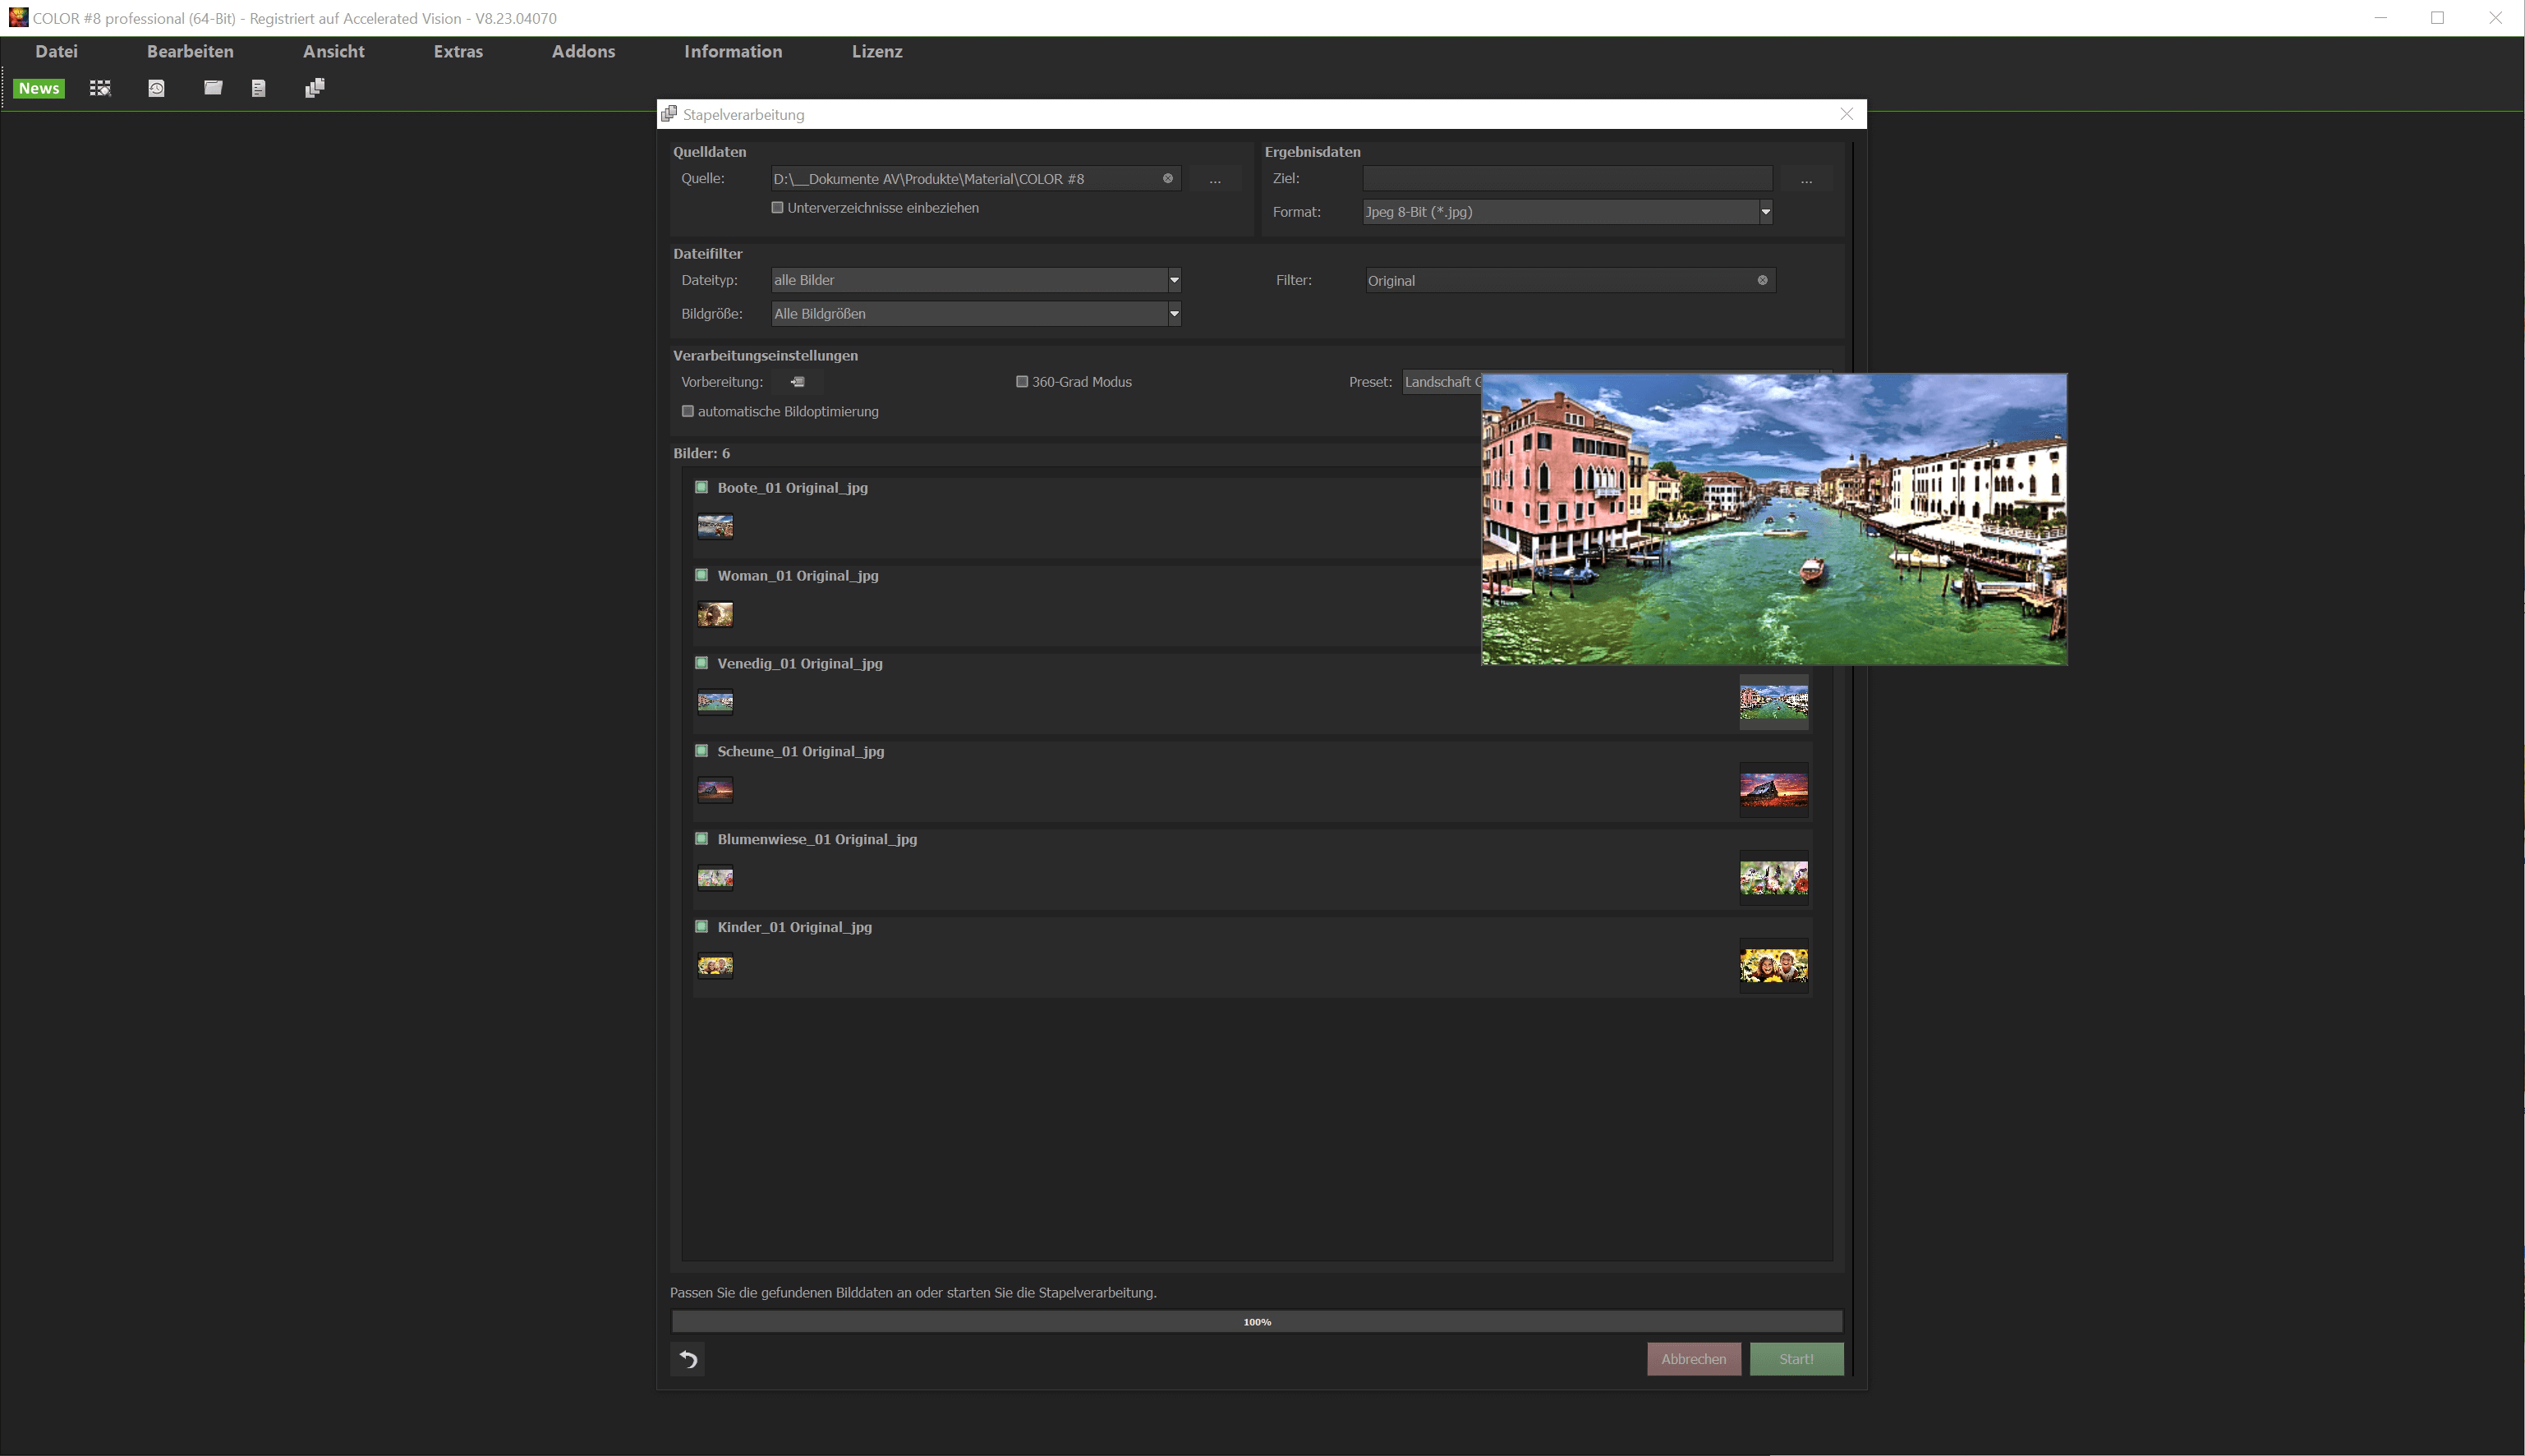Click the Abbrechen button
Image resolution: width=2525 pixels, height=1456 pixels.
(x=1693, y=1358)
